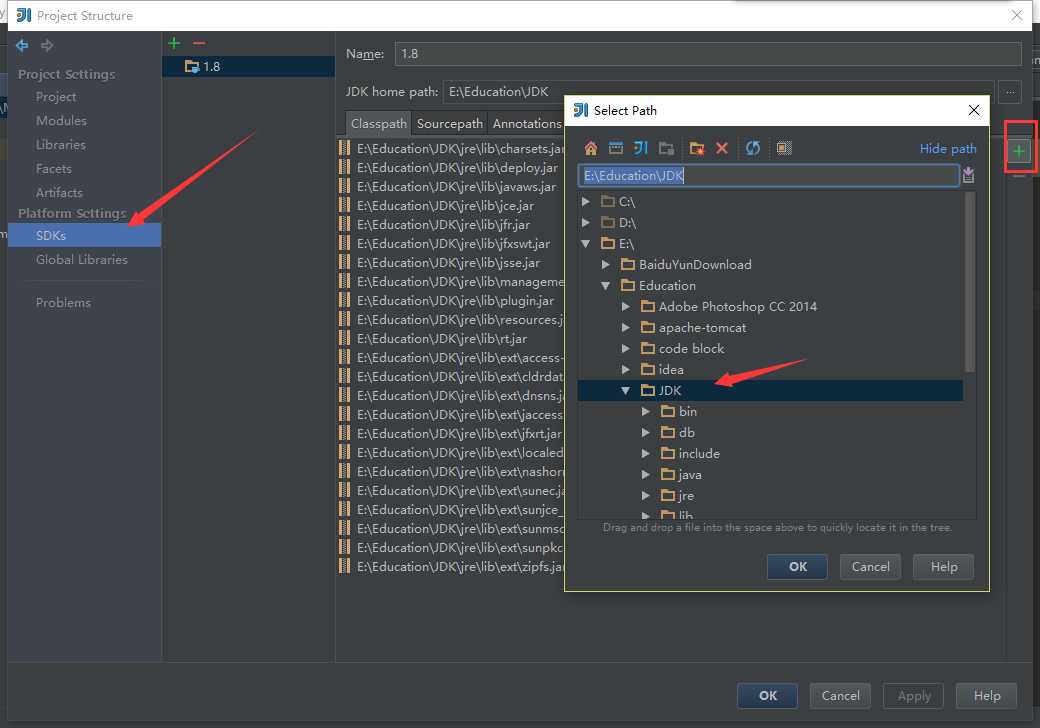Switch to the Classpath tab

(x=378, y=123)
